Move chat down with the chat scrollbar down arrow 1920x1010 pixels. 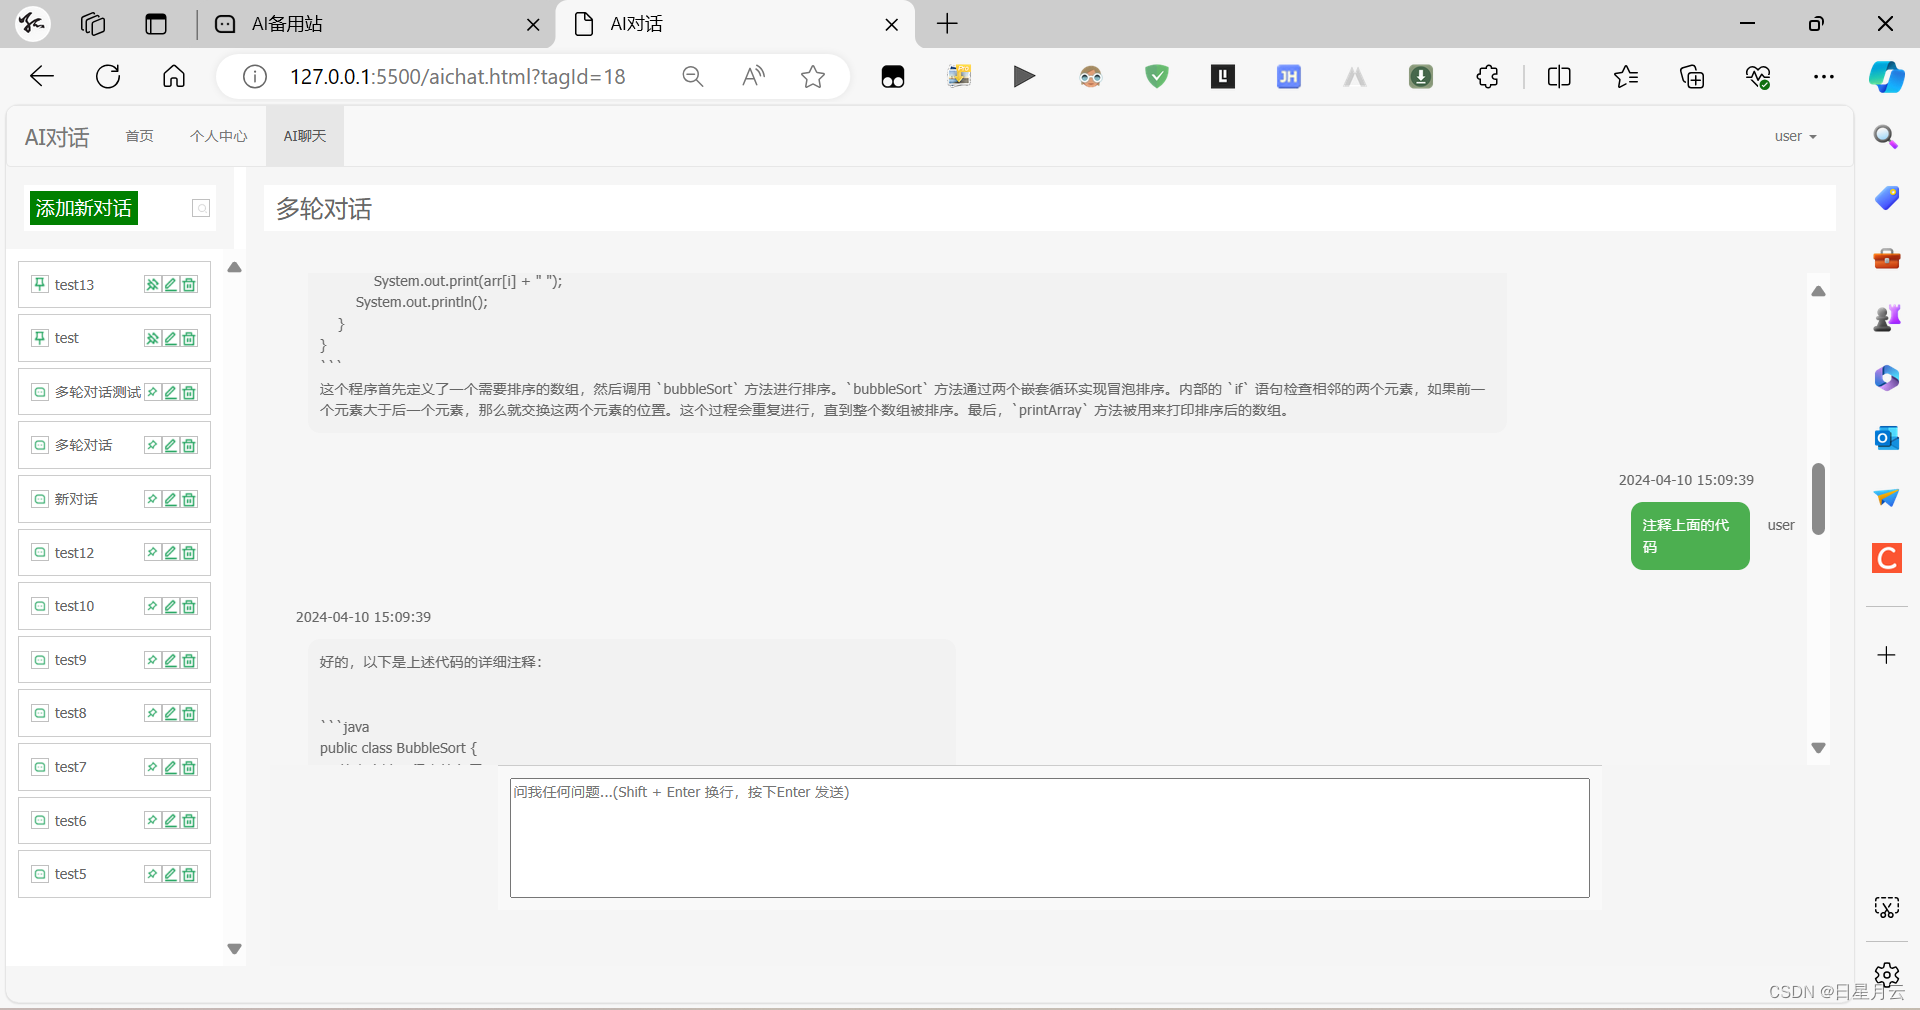1818,748
